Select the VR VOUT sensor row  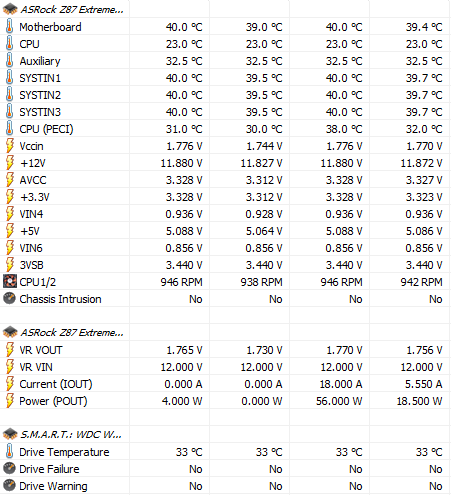pos(225,350)
